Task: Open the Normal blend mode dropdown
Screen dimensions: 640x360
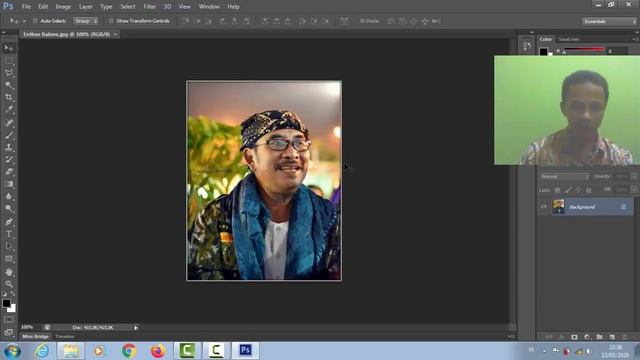Action: coord(564,177)
